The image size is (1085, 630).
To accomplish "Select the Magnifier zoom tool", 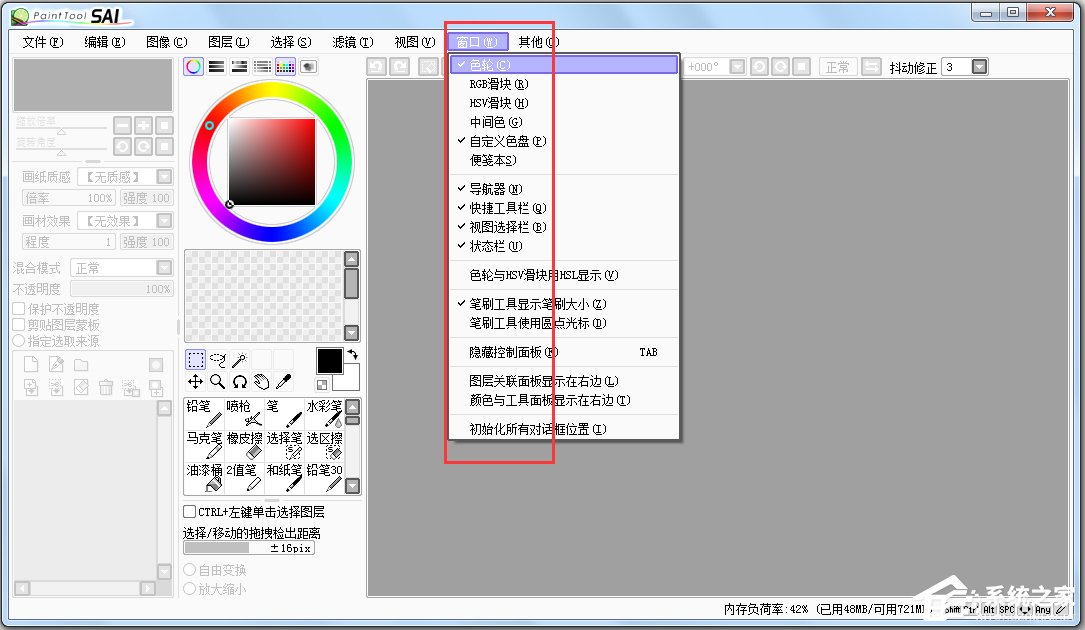I will click(217, 382).
